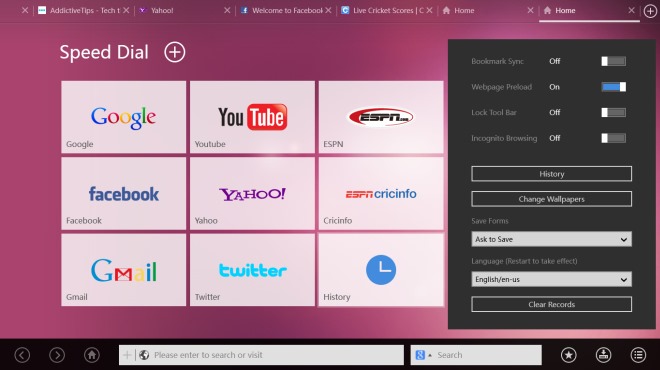Open a new tab with plus icon
The width and height of the screenshot is (660, 370).
point(650,11)
